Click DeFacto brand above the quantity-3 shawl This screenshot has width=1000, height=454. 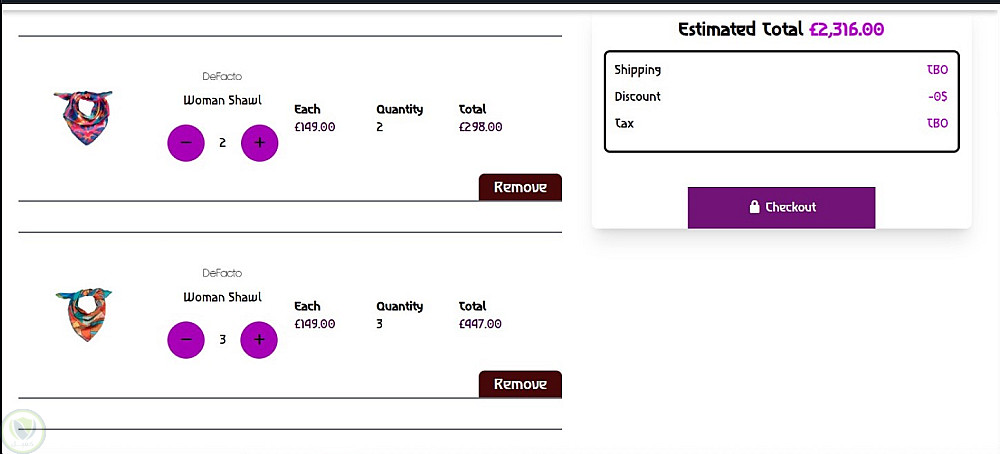pos(222,273)
